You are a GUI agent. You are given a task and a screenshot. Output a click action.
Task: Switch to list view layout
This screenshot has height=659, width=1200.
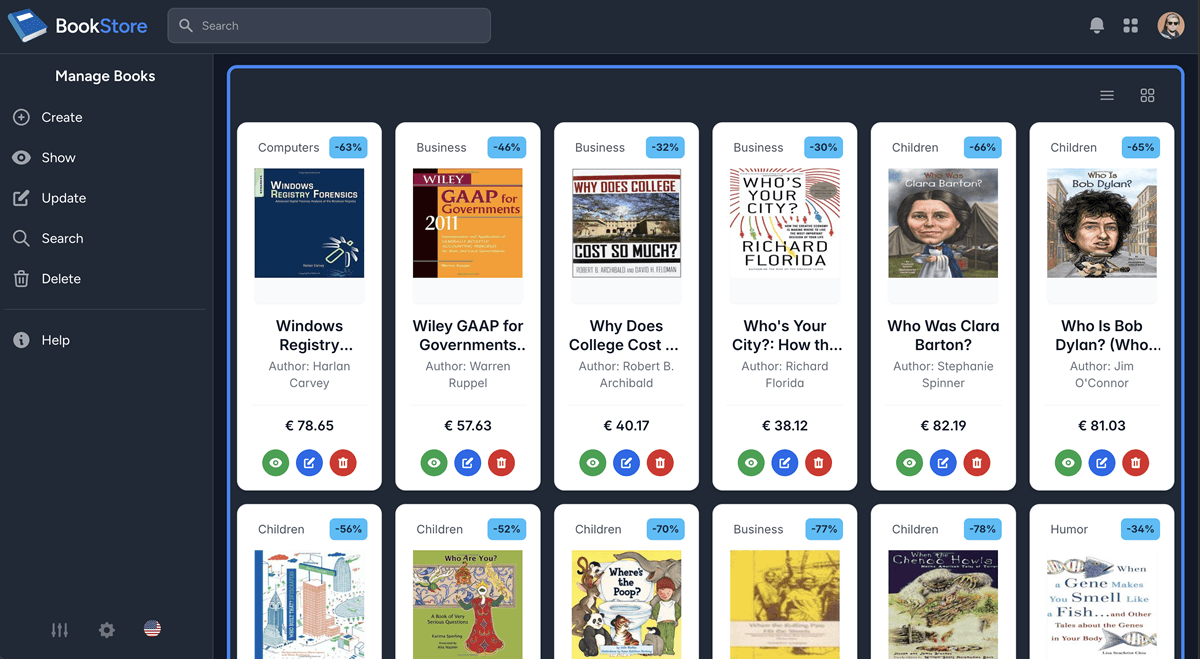click(x=1107, y=95)
